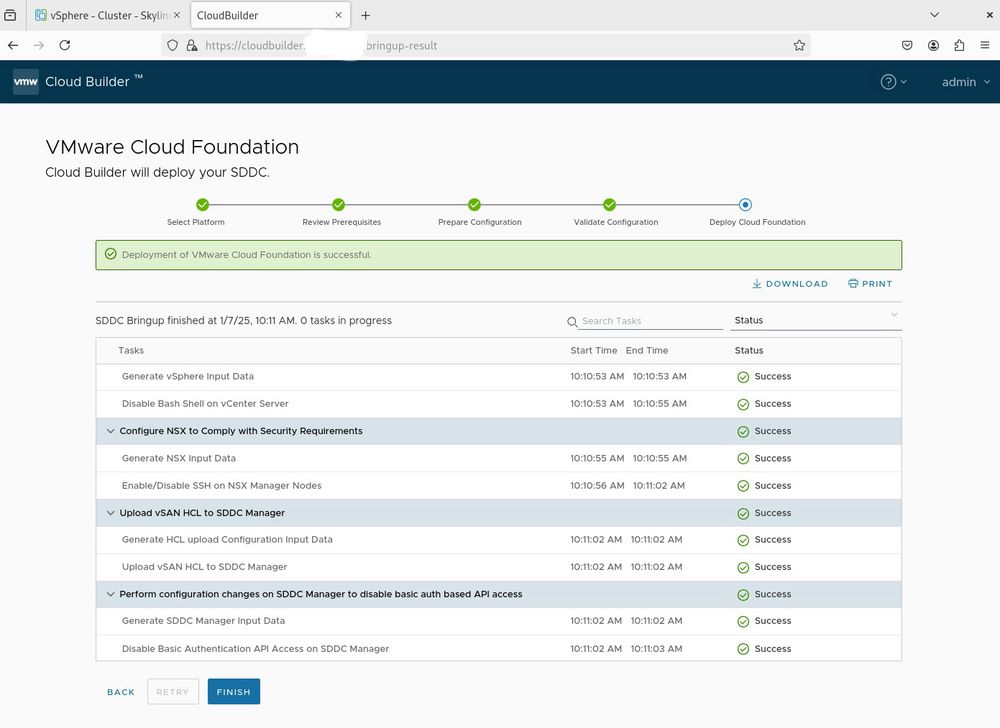
Task: Select Generate vSphere Input Data row
Action: pos(499,377)
